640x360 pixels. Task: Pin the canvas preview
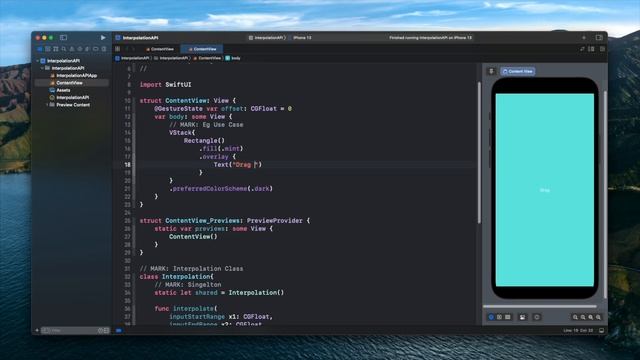coord(491,71)
